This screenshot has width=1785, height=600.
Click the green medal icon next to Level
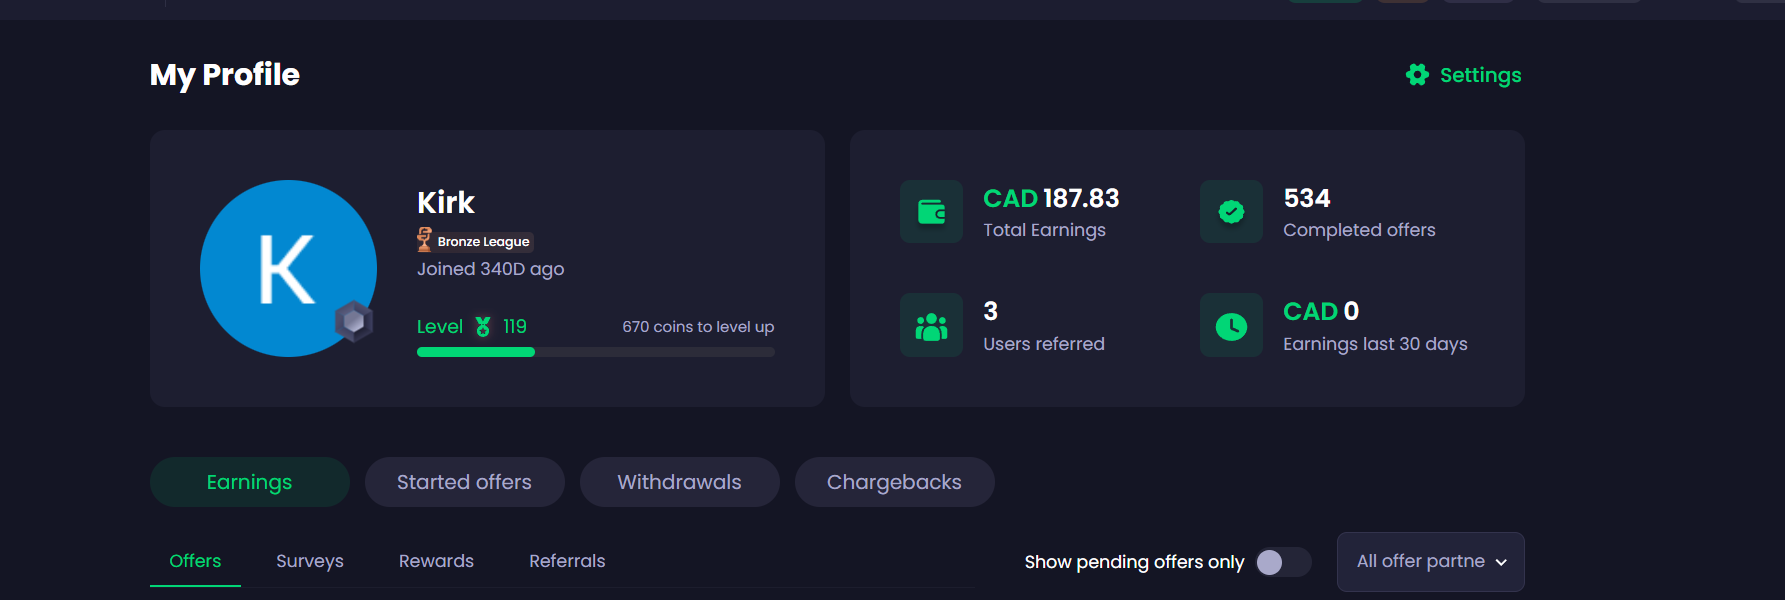(483, 327)
